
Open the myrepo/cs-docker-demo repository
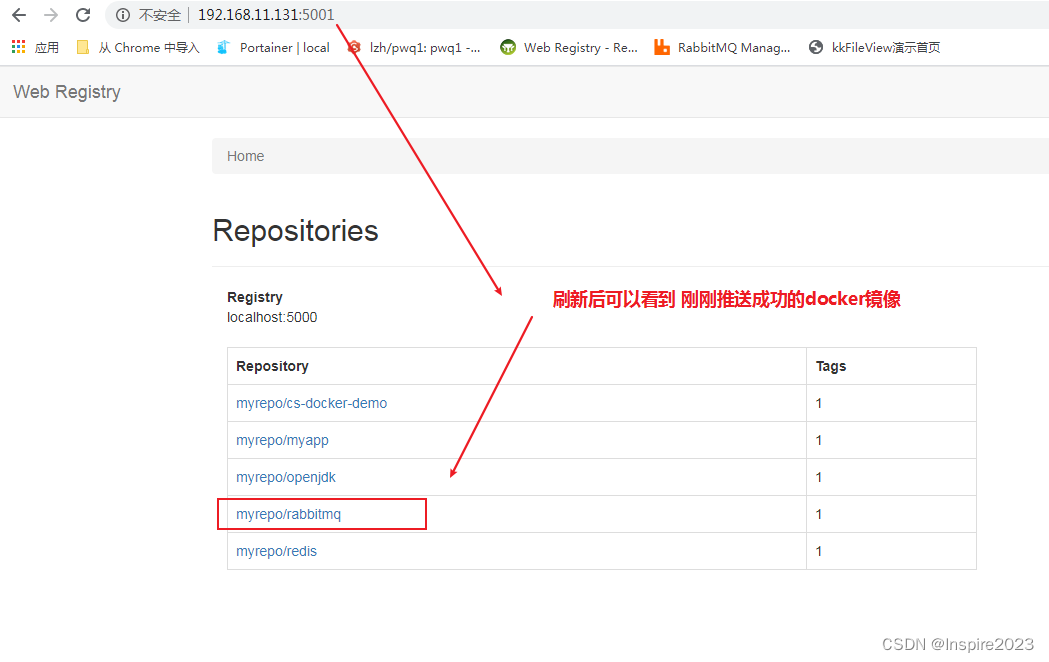pyautogui.click(x=312, y=403)
